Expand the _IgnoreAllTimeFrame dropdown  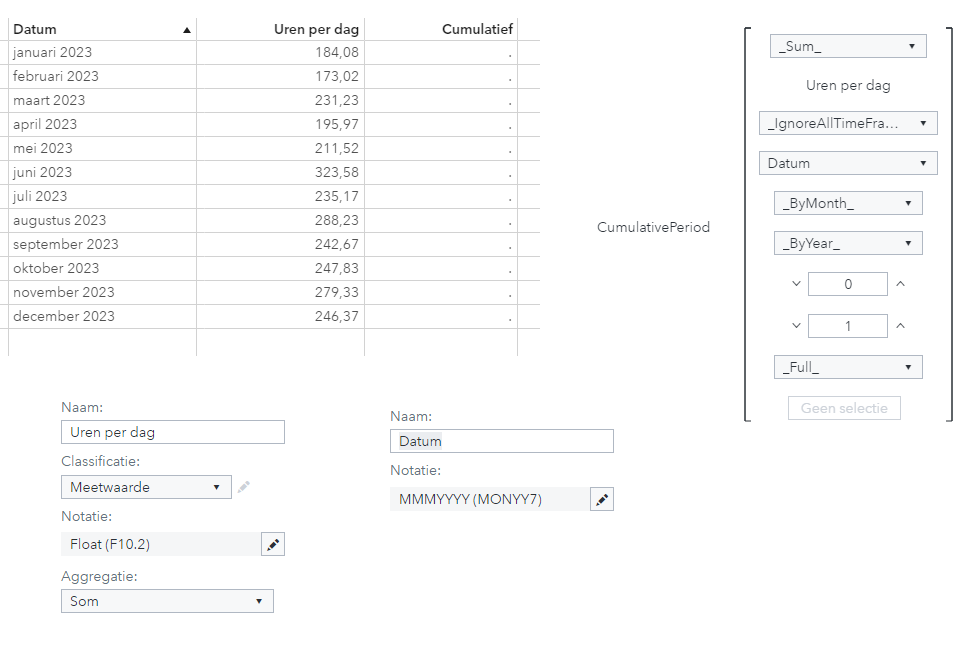coord(848,123)
